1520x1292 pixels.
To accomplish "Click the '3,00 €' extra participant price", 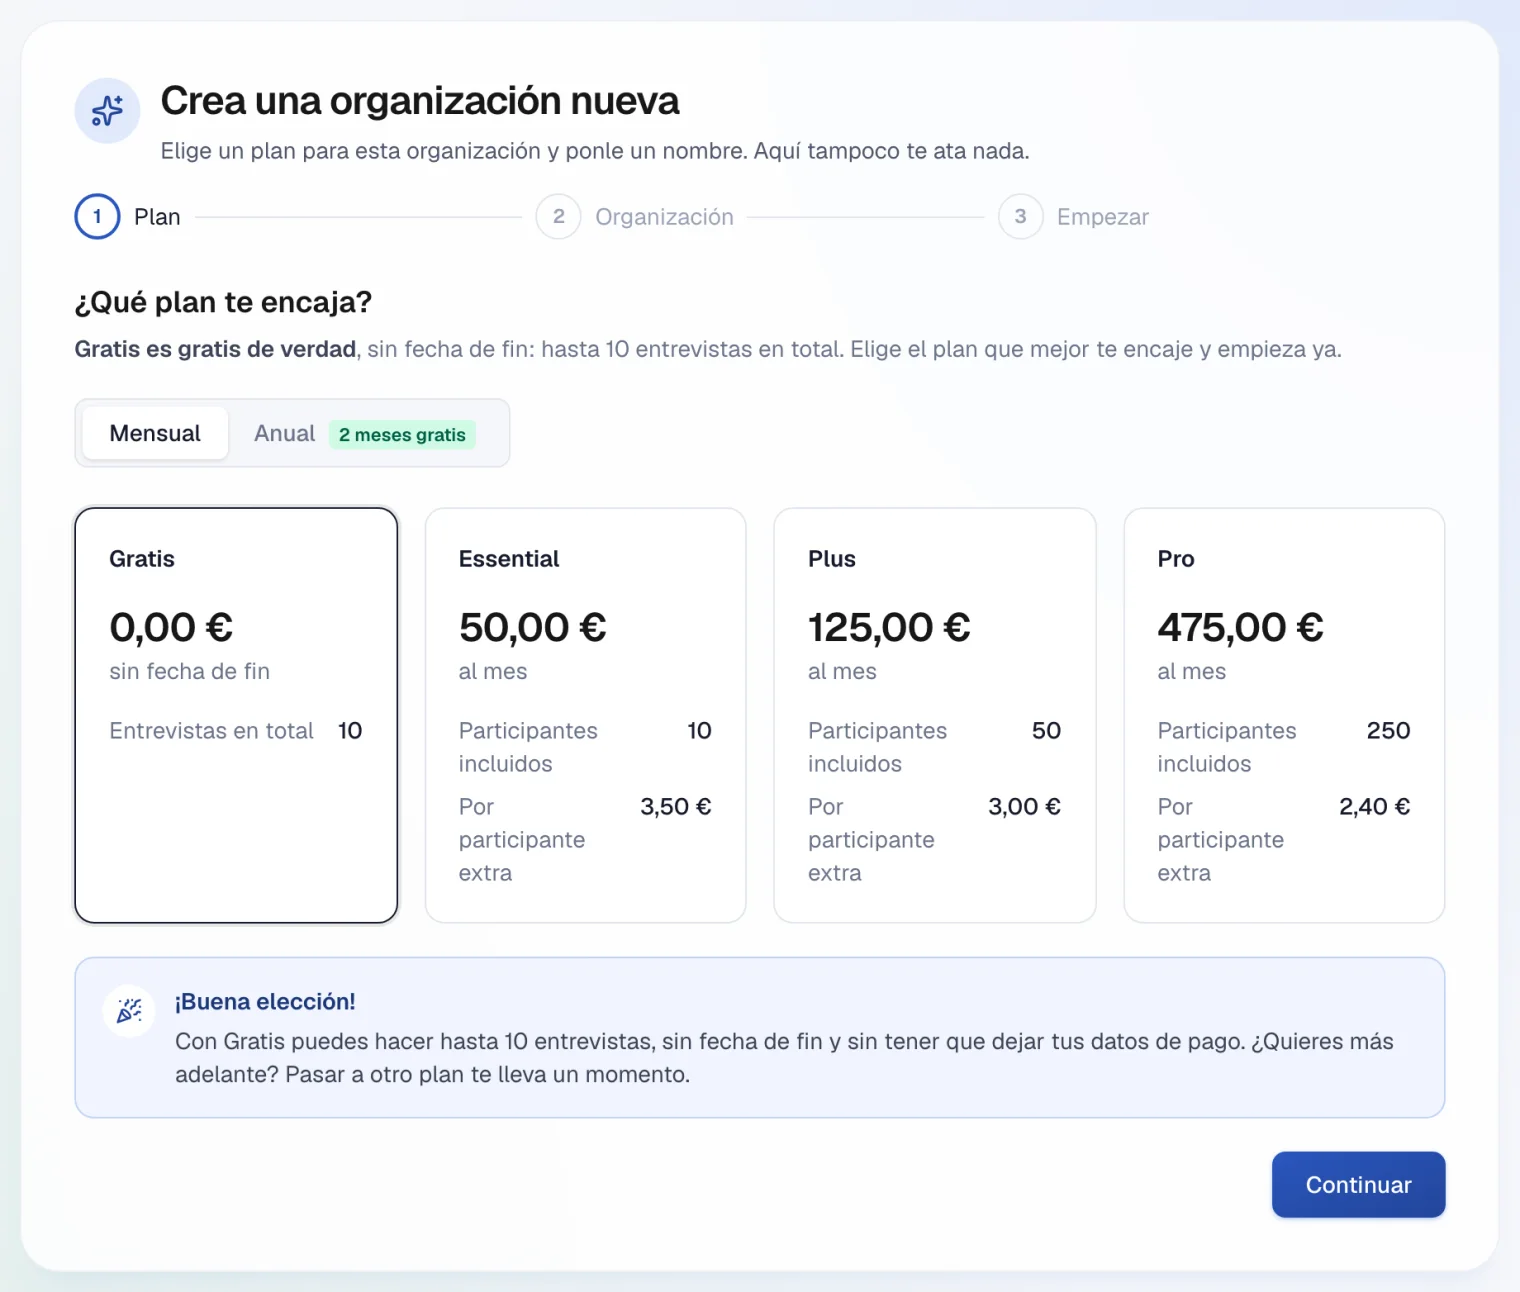I will pos(1025,807).
